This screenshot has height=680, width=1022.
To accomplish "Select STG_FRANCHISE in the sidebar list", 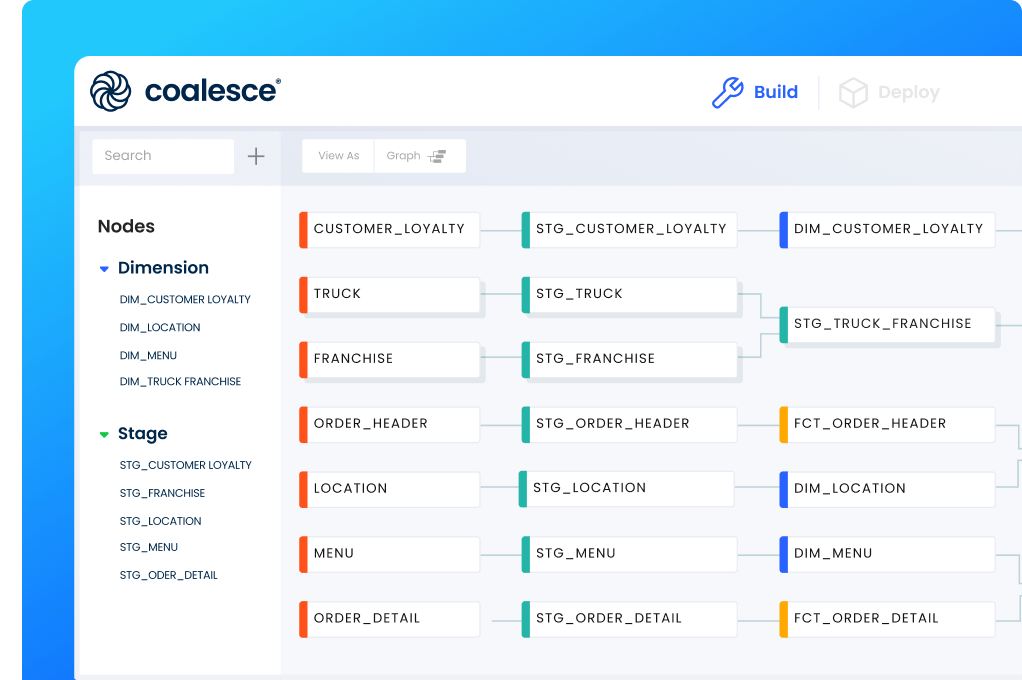I will [x=162, y=493].
